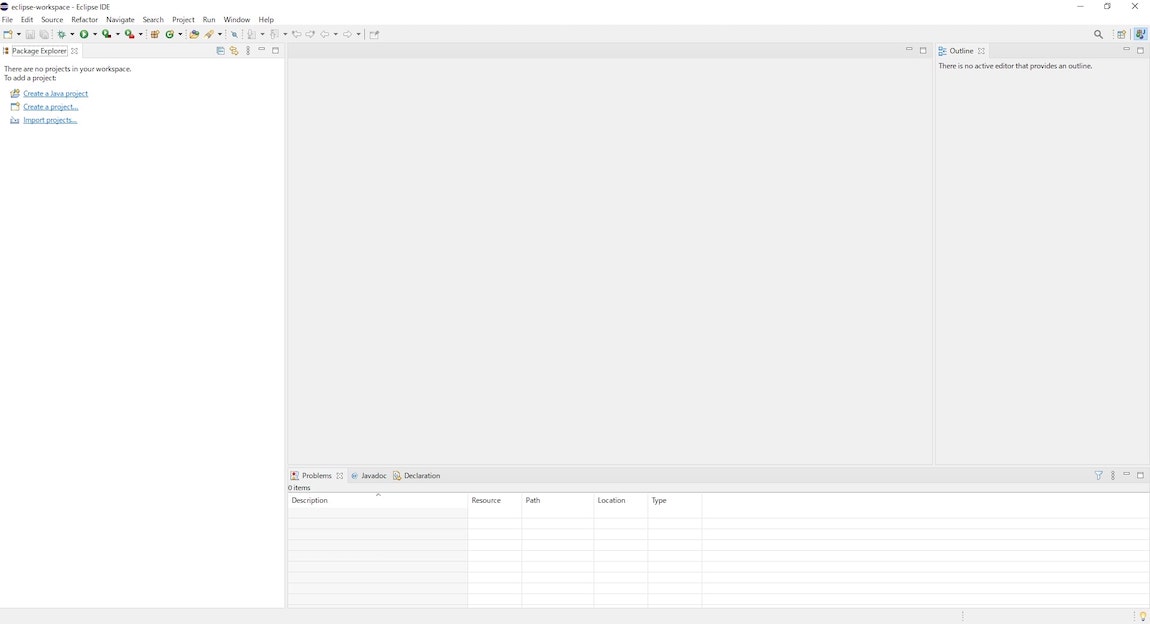Open the Edit menu
The width and height of the screenshot is (1150, 624).
tap(27, 20)
